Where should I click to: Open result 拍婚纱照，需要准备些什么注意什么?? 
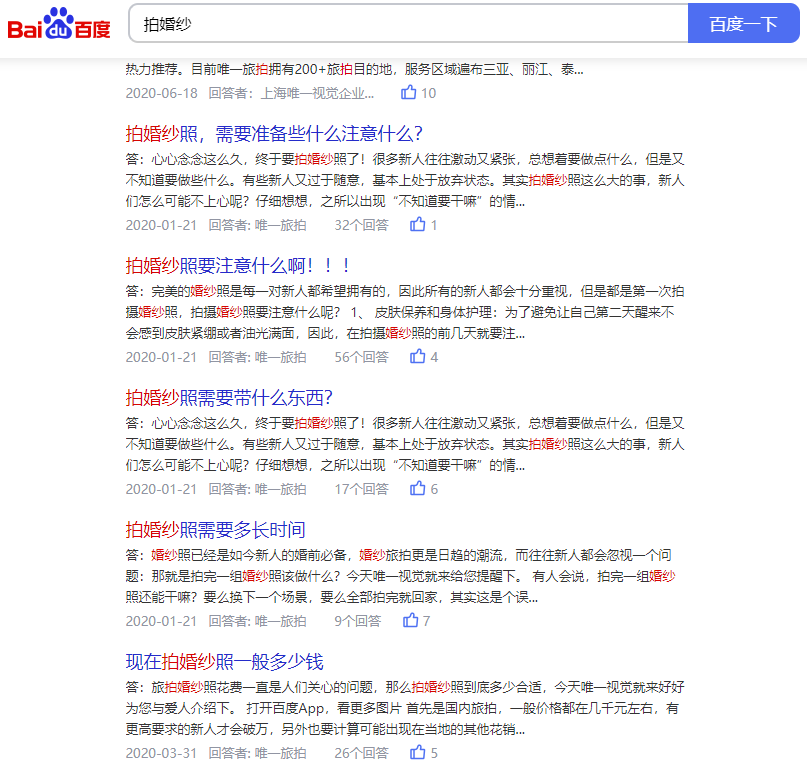coord(274,134)
